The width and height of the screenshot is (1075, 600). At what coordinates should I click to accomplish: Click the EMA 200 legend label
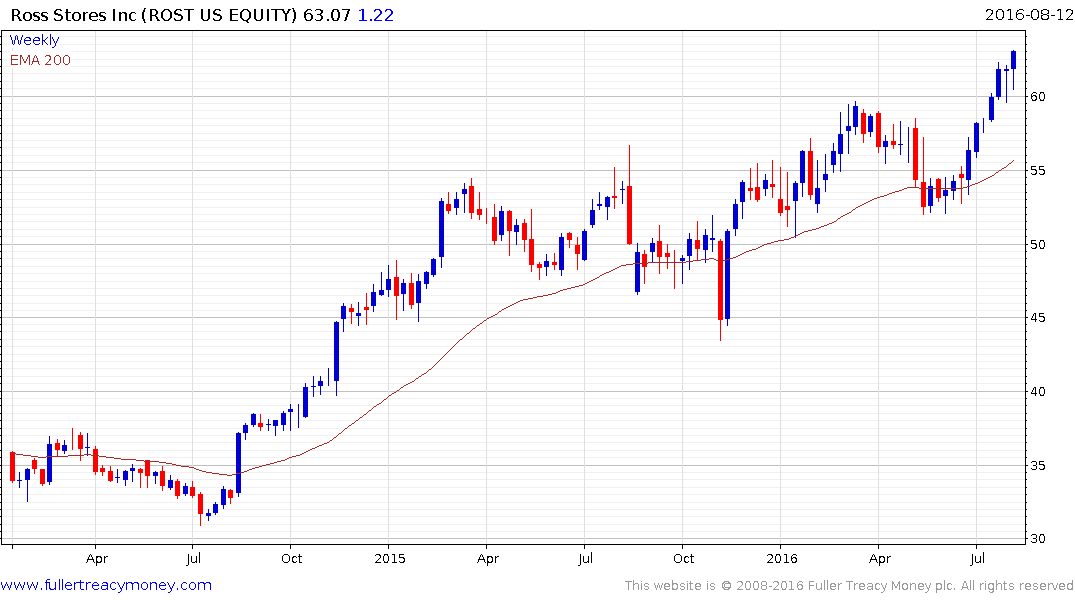(x=40, y=60)
